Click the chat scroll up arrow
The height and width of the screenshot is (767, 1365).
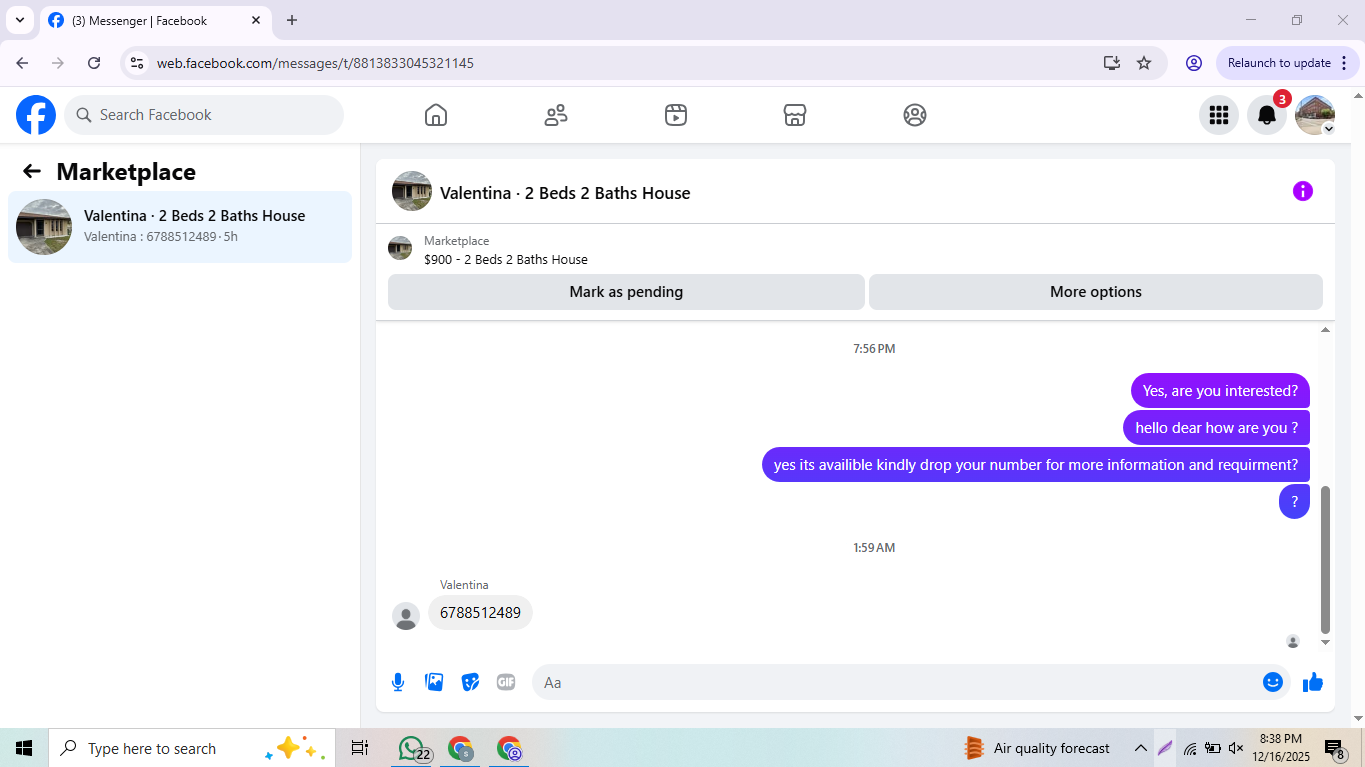(x=1326, y=330)
